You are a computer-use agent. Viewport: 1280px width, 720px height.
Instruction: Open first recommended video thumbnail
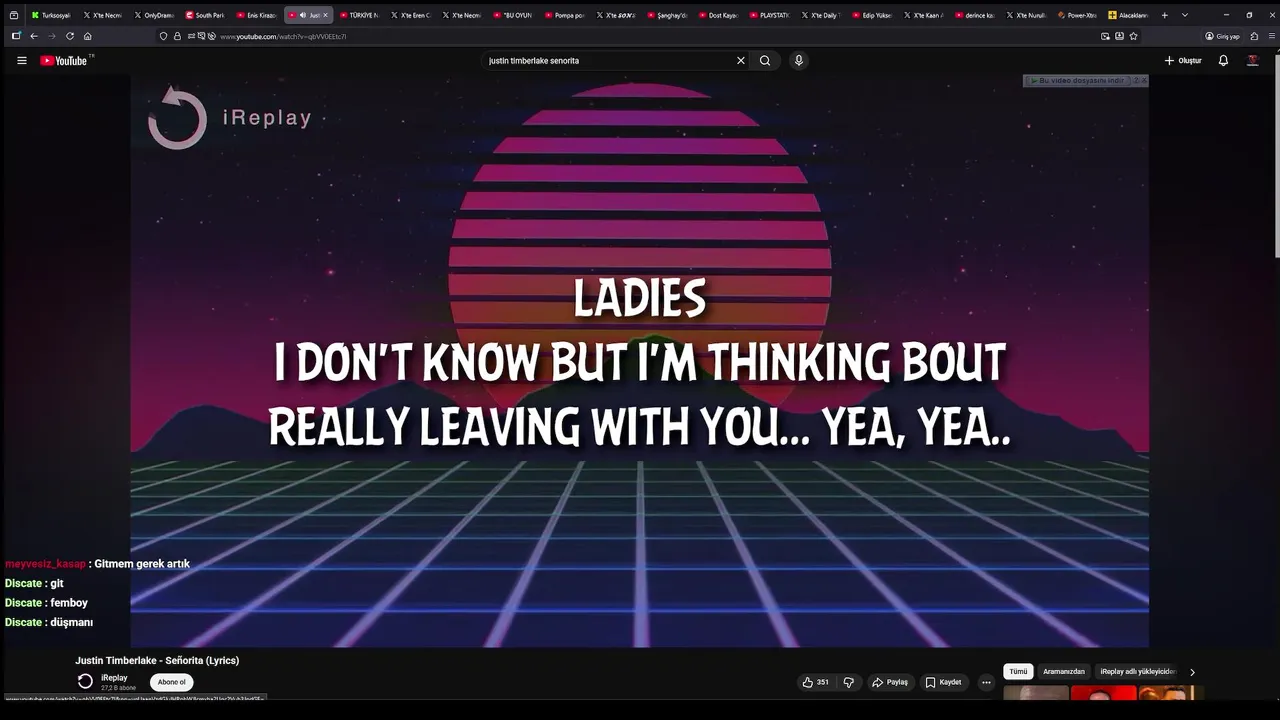click(1036, 693)
